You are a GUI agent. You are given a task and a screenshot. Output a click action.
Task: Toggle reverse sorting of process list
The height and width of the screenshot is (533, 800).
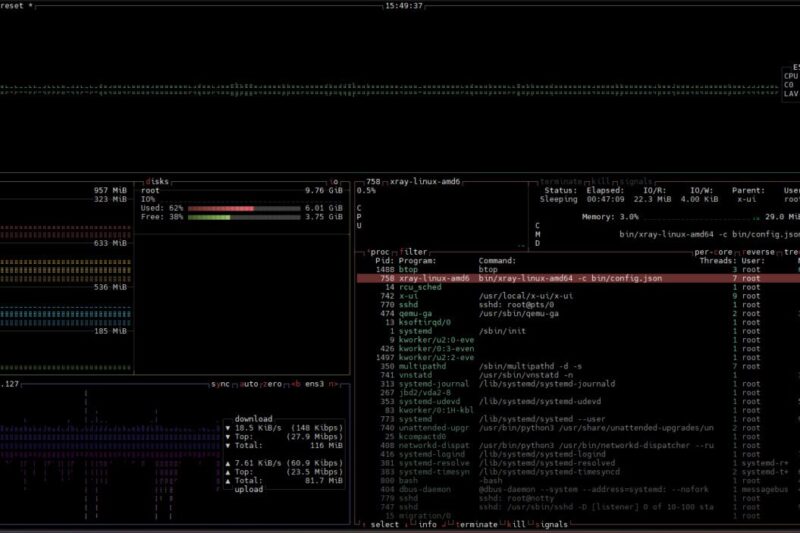(x=760, y=252)
